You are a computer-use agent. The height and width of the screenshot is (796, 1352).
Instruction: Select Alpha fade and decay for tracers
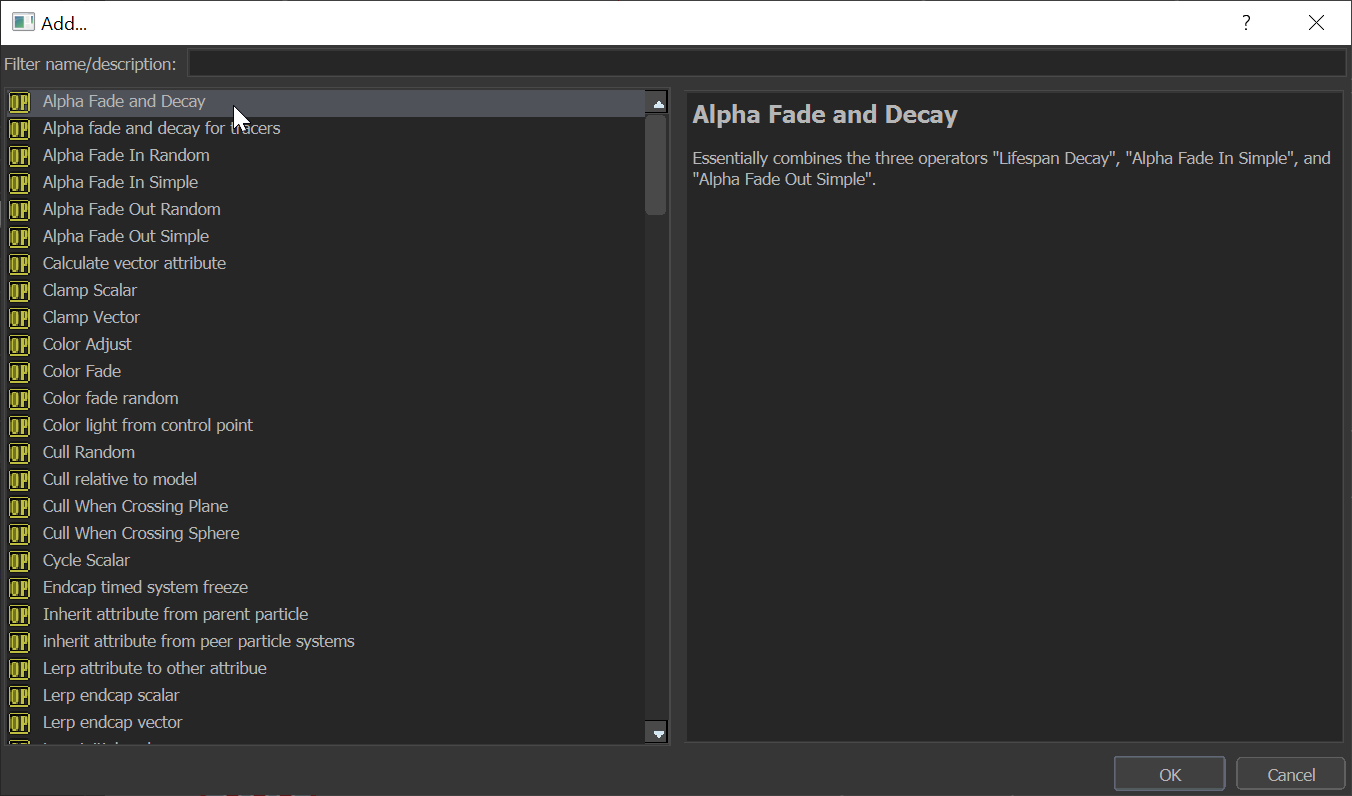point(326,129)
